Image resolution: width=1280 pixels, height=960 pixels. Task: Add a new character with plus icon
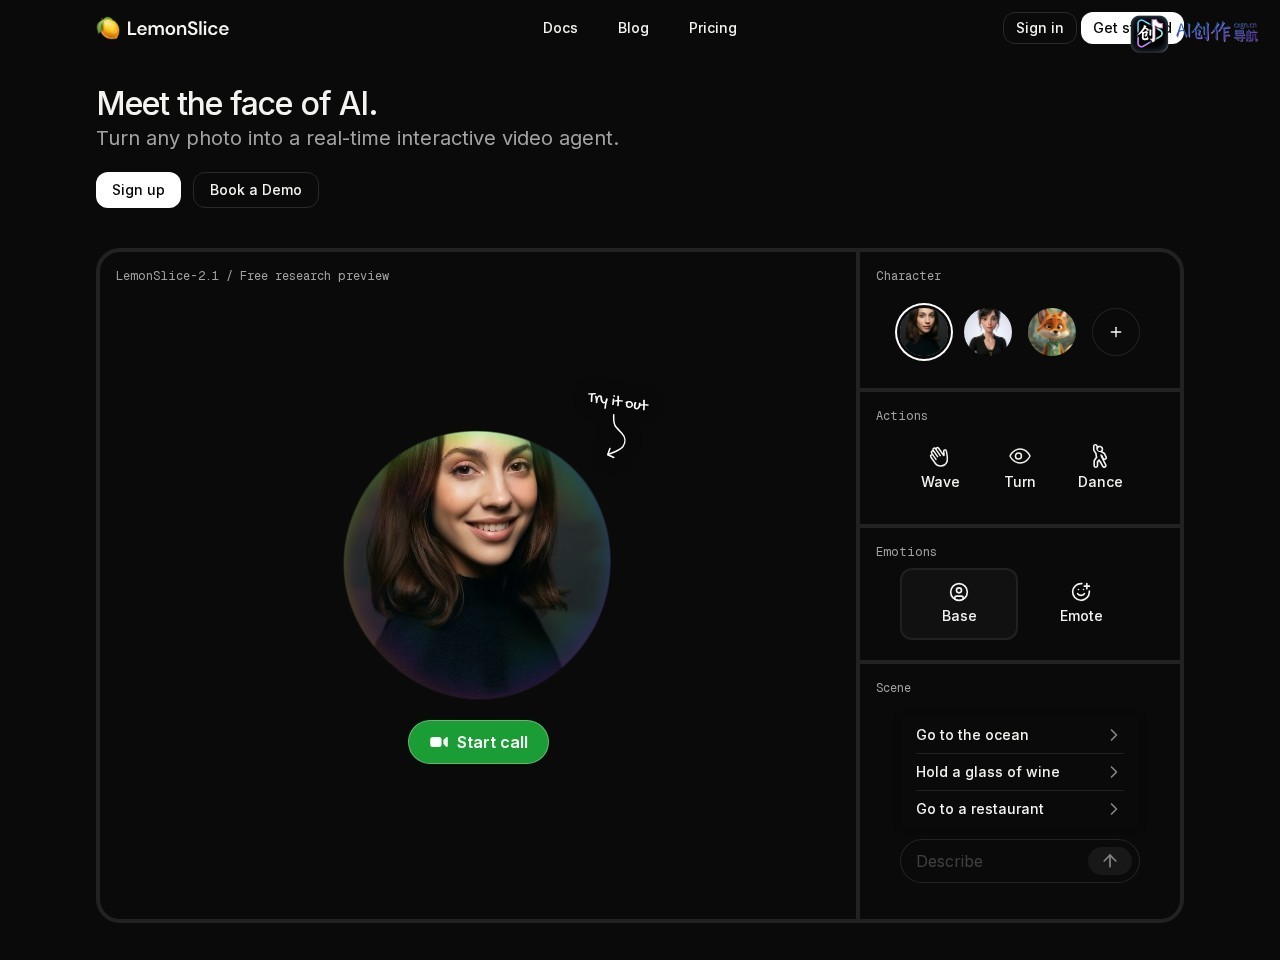1116,332
